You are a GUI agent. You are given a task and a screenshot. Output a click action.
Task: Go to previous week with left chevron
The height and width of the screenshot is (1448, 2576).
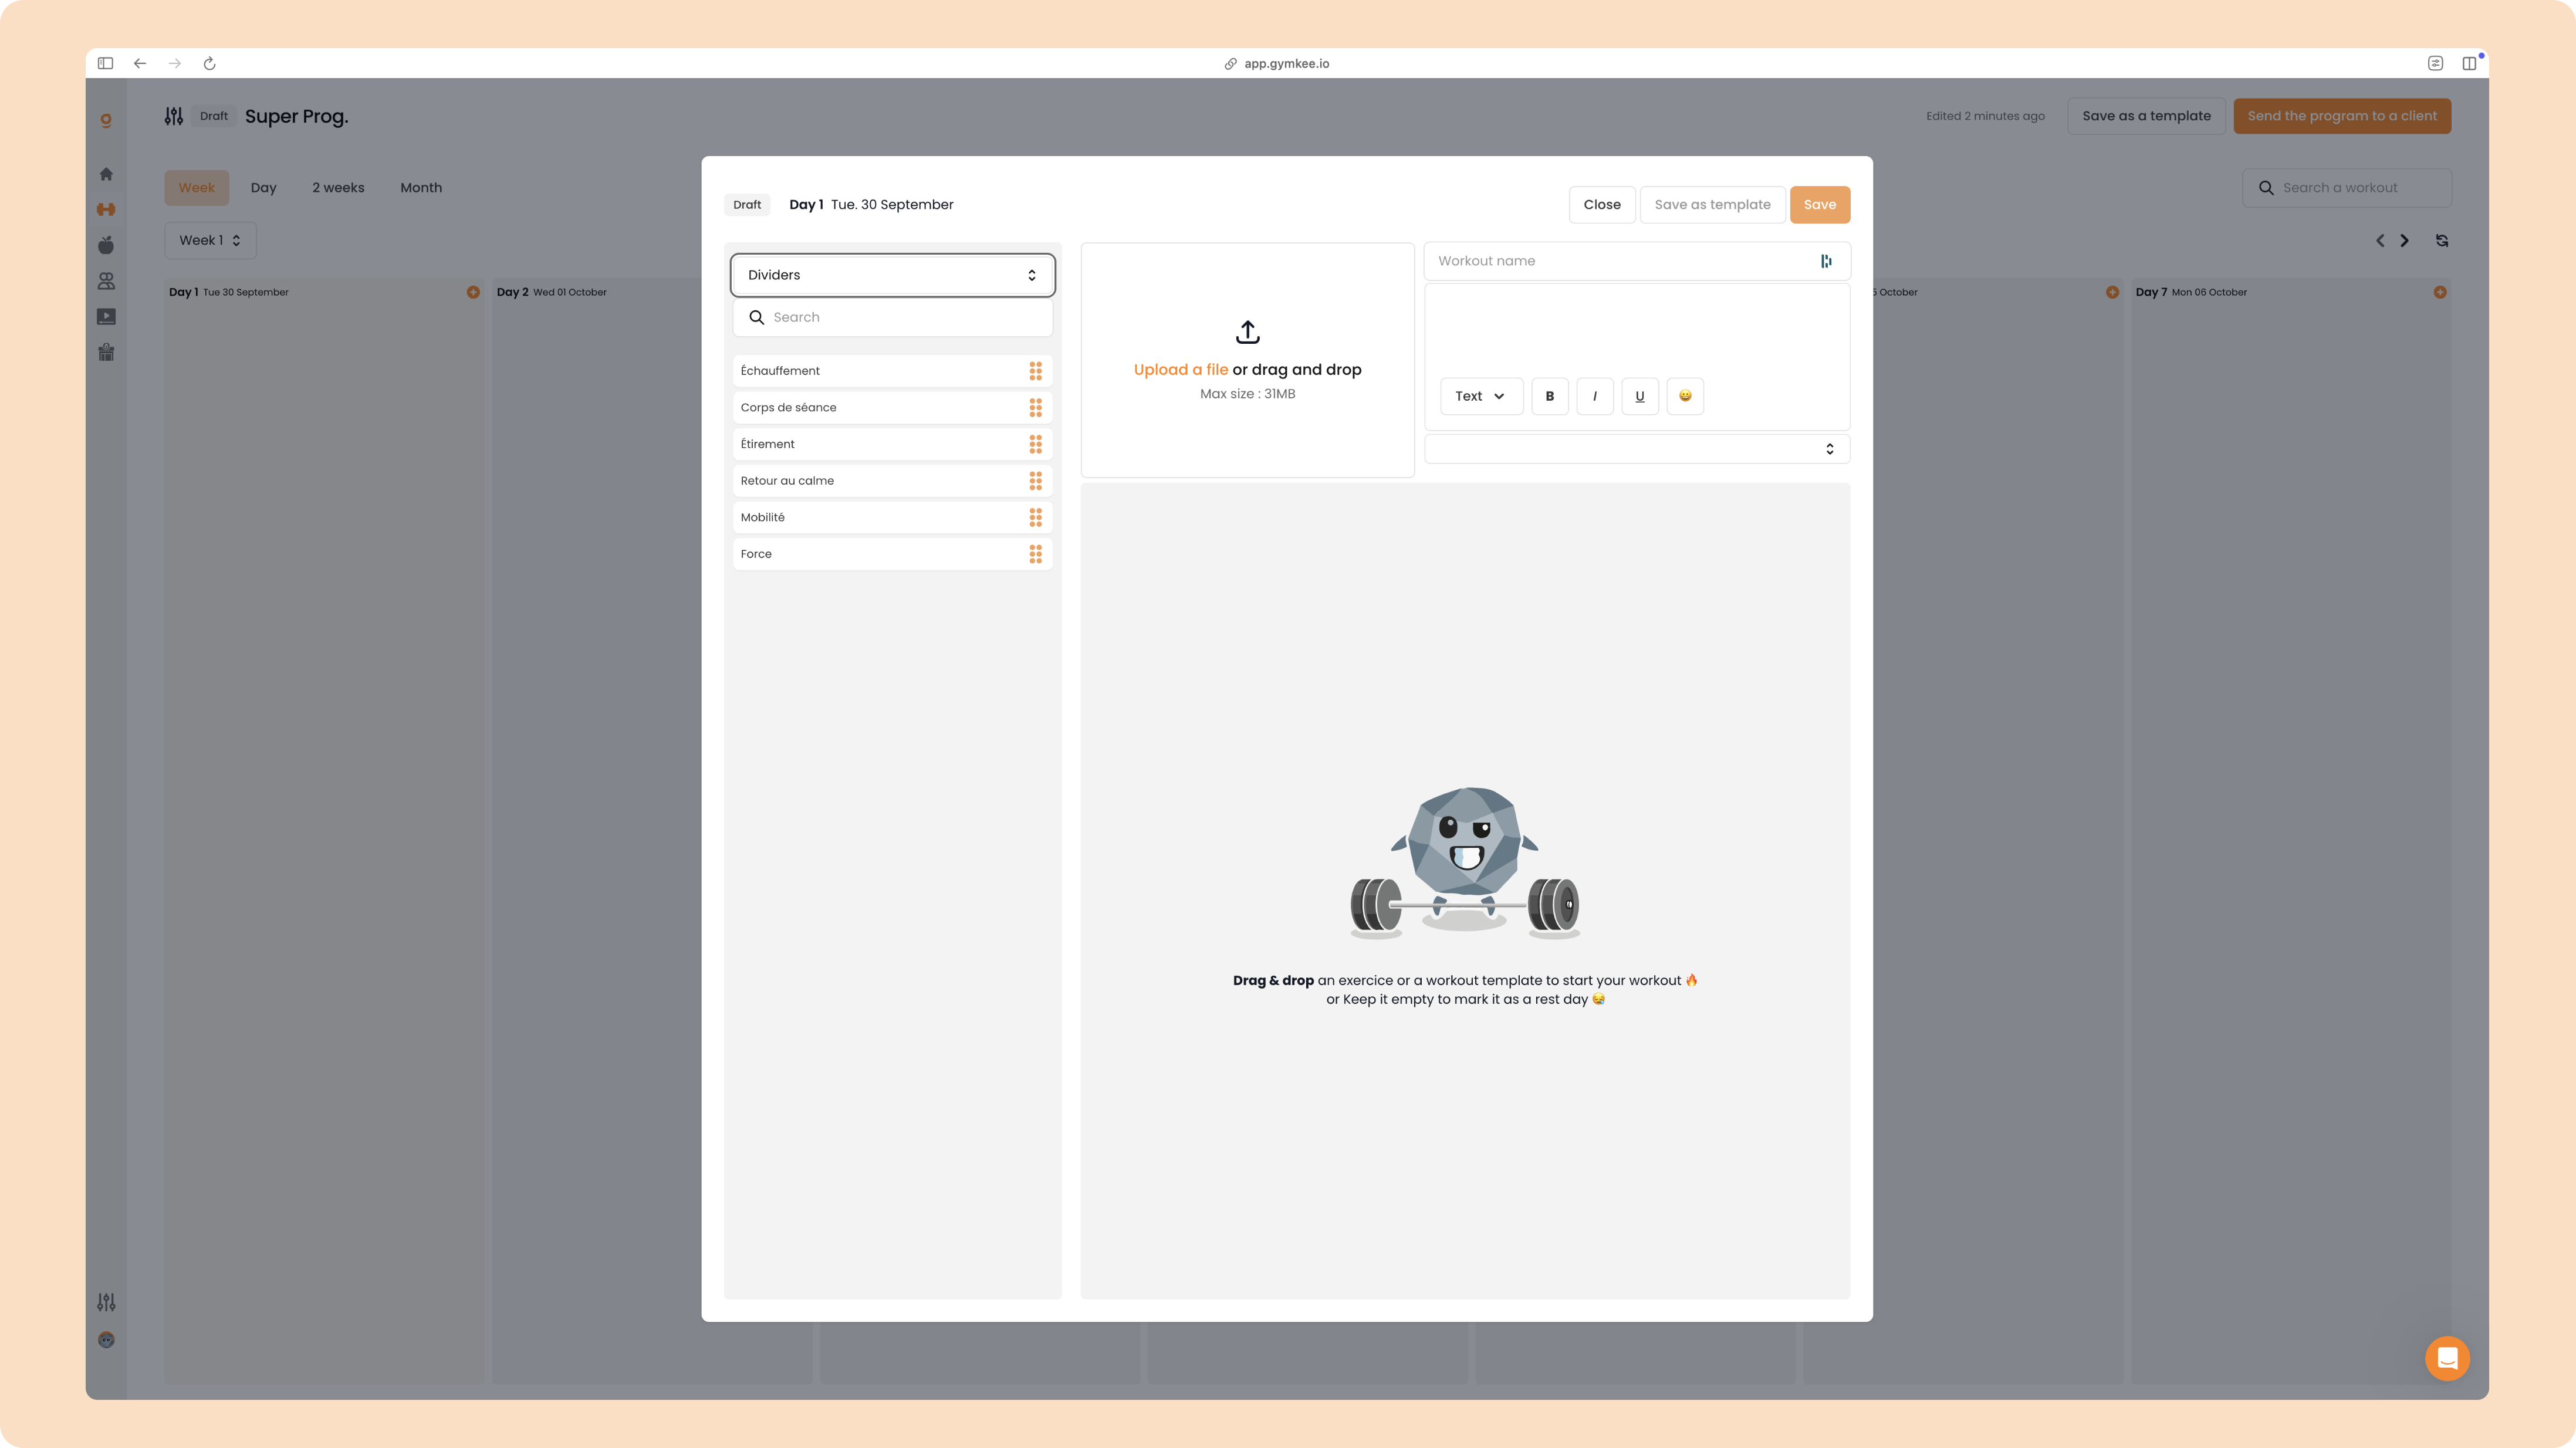(2380, 240)
